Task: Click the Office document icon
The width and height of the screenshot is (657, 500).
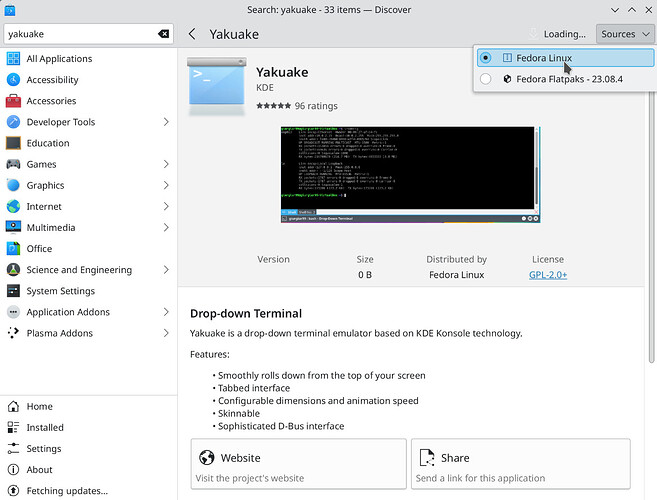Action: [x=13, y=249]
